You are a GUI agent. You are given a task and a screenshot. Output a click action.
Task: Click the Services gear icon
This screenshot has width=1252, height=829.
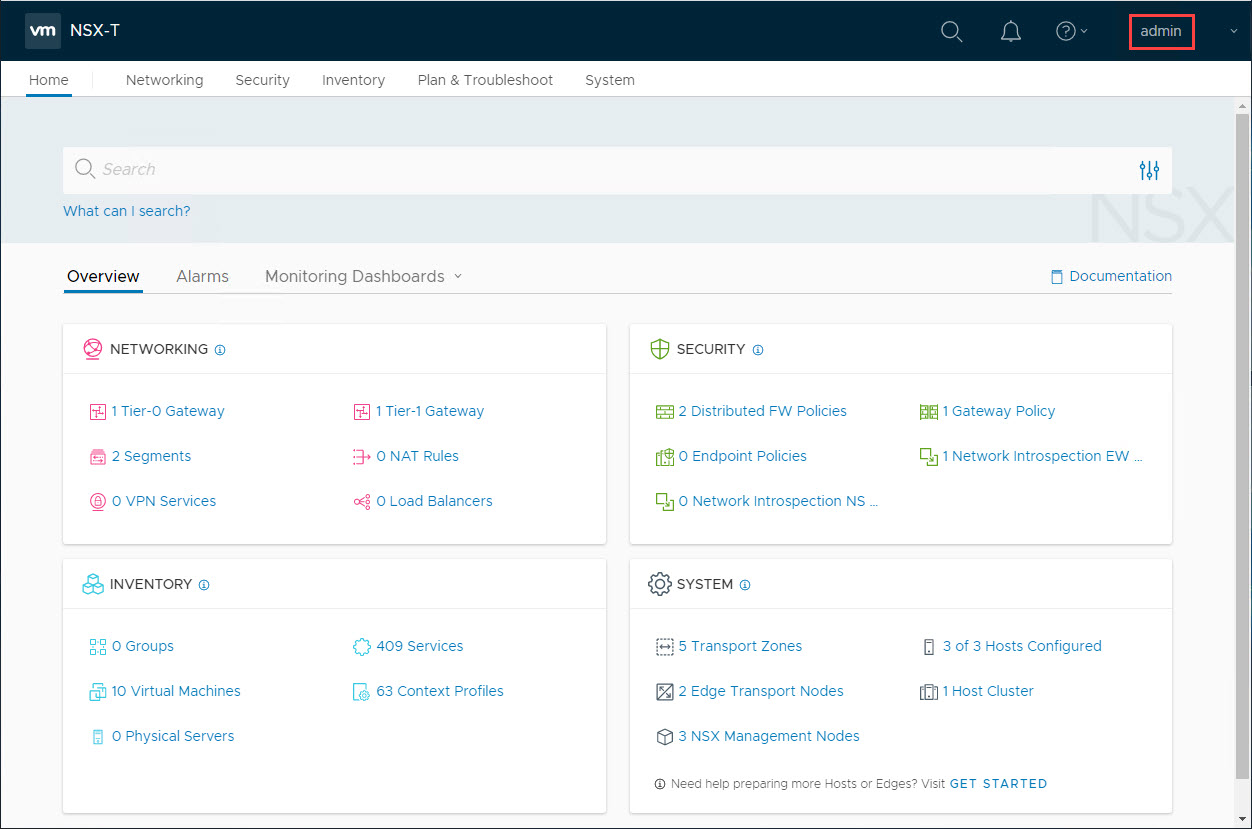coord(362,647)
